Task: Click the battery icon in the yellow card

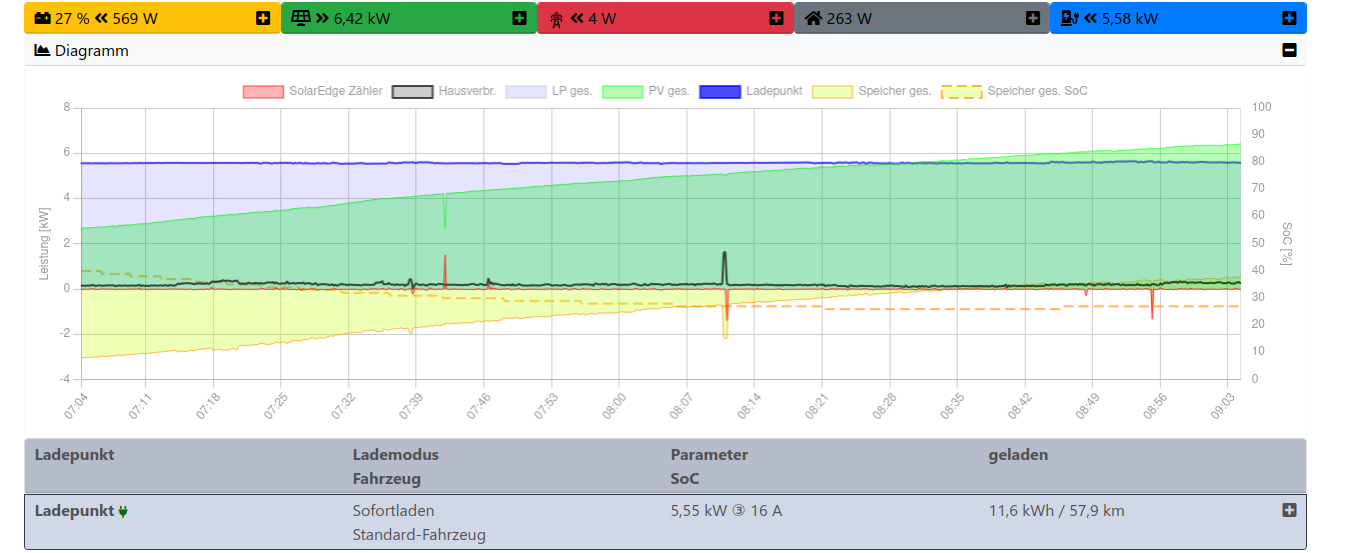Action: point(42,18)
